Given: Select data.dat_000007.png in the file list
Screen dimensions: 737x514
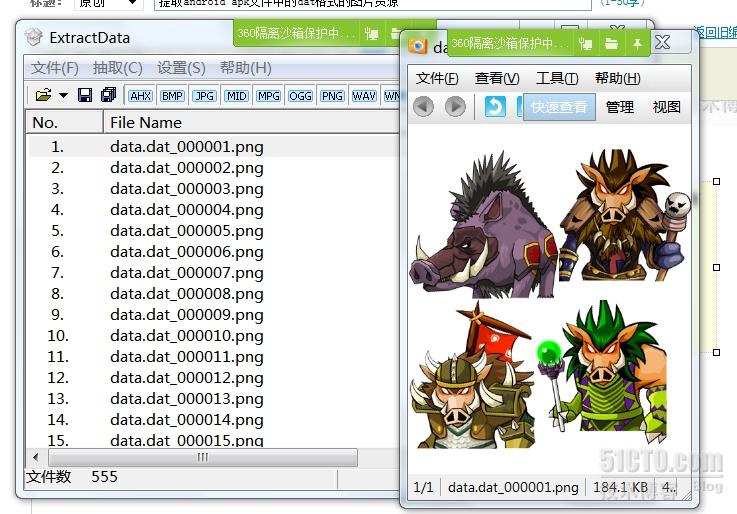Looking at the screenshot, I should 187,273.
